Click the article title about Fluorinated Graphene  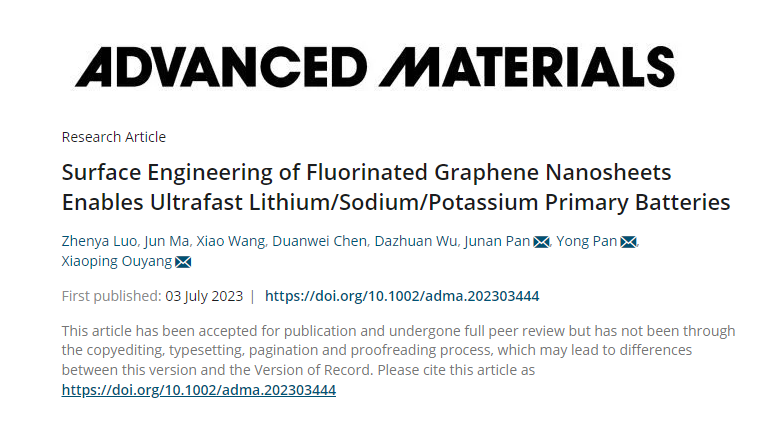coord(396,187)
